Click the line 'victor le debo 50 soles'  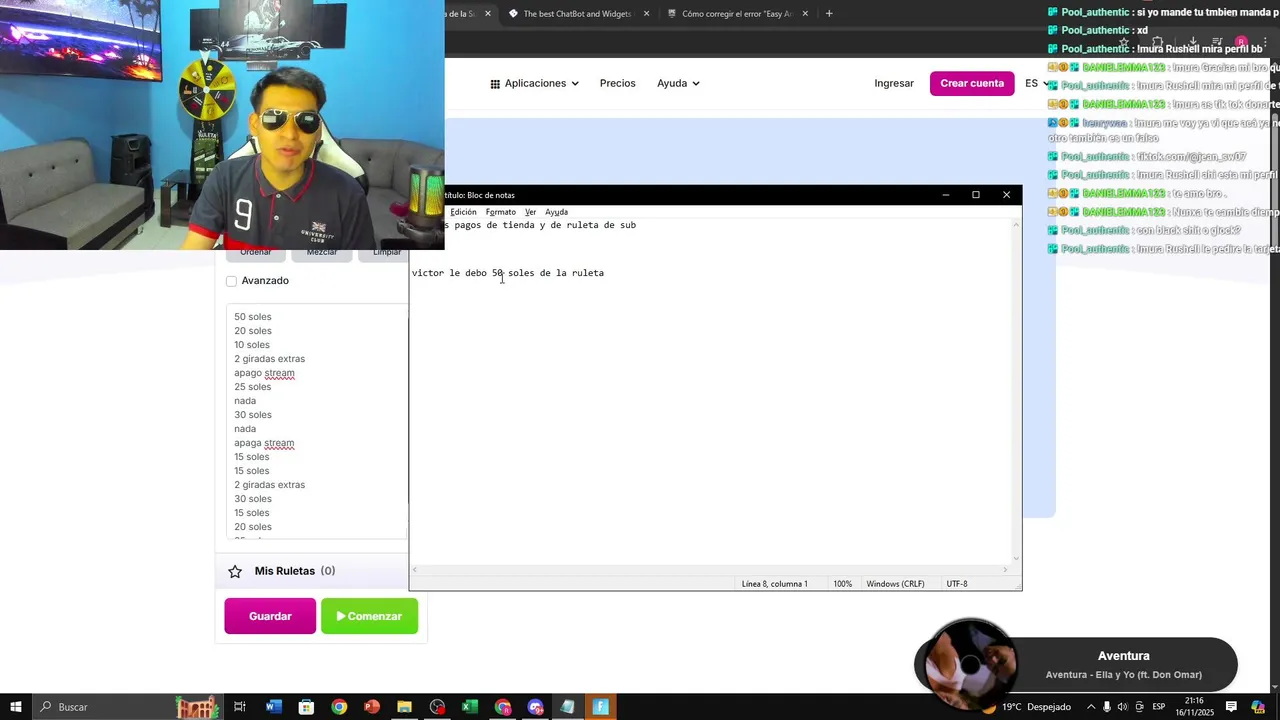(508, 273)
